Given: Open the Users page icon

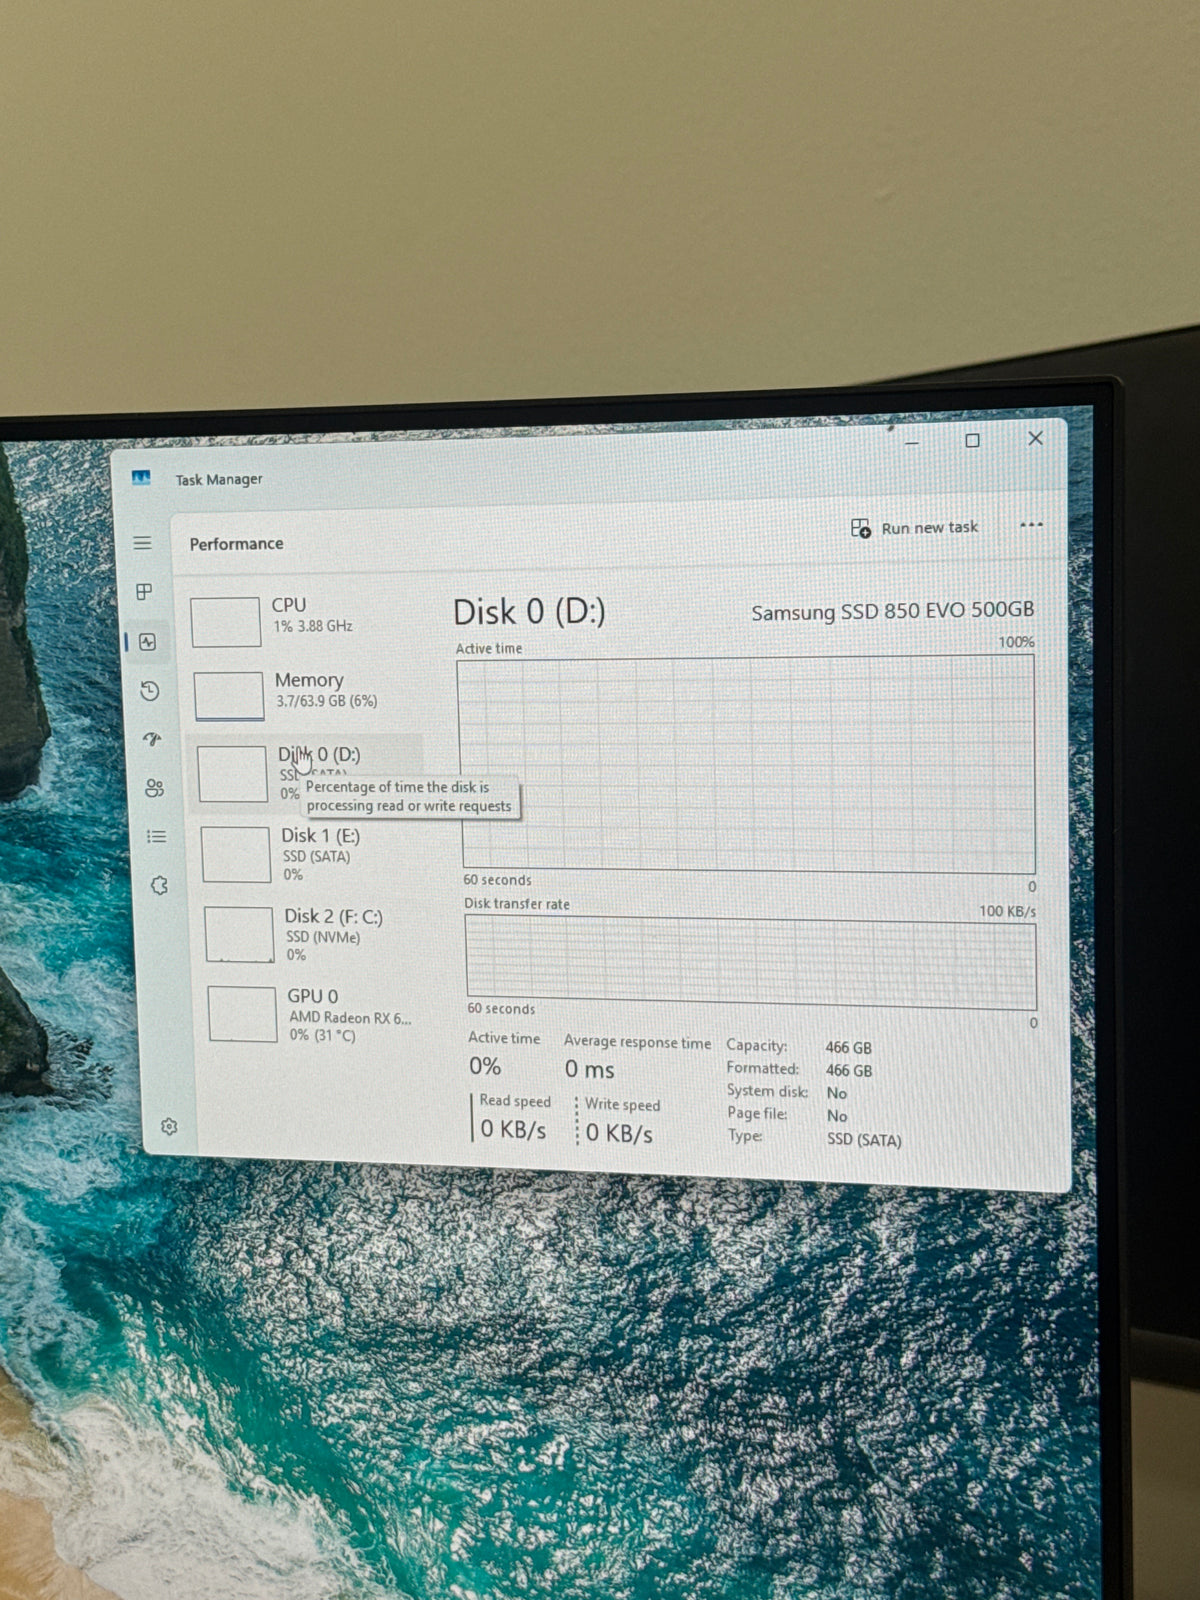Looking at the screenshot, I should (154, 788).
